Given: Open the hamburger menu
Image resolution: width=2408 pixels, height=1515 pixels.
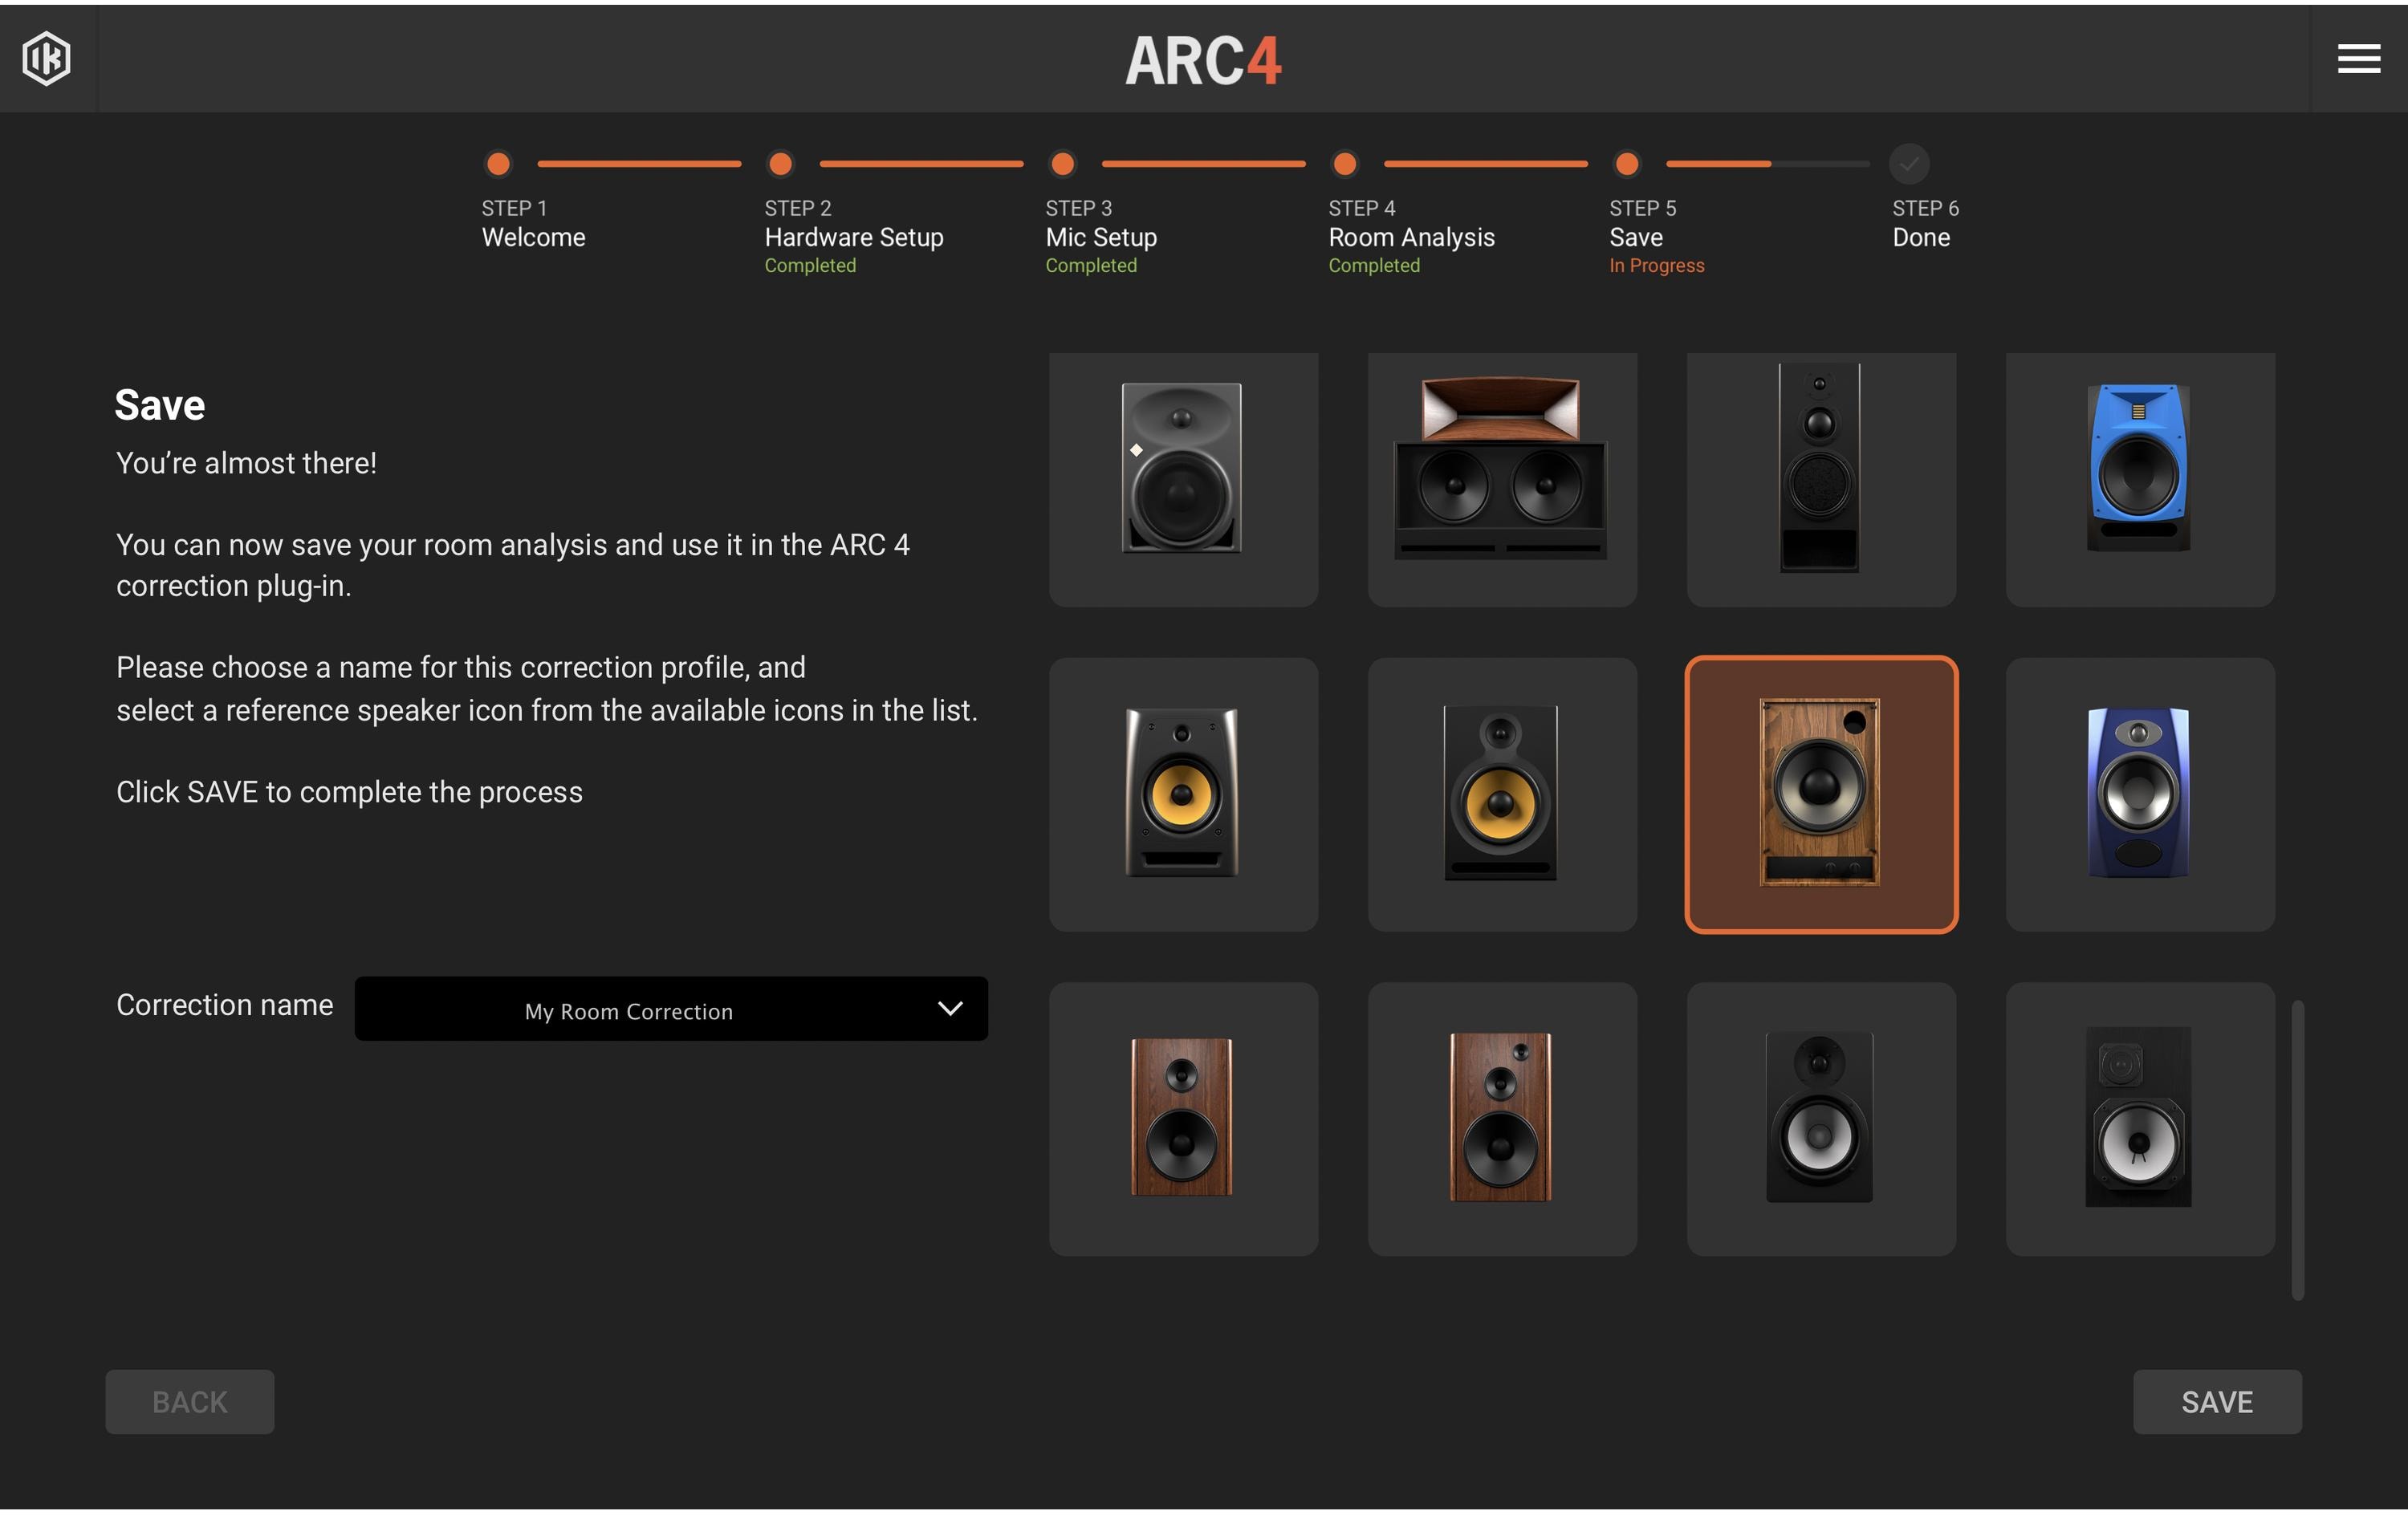Looking at the screenshot, I should pos(2358,59).
